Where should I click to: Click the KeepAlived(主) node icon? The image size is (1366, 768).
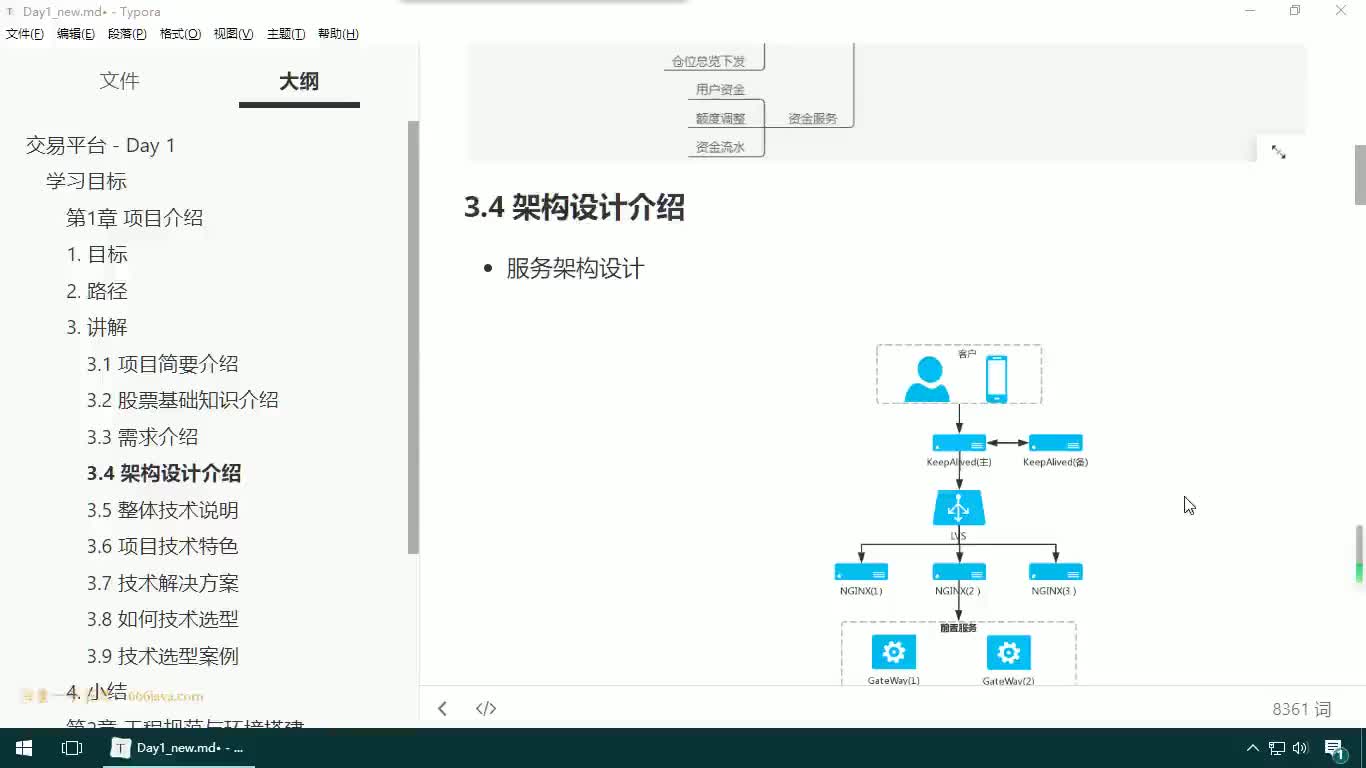pyautogui.click(x=959, y=443)
